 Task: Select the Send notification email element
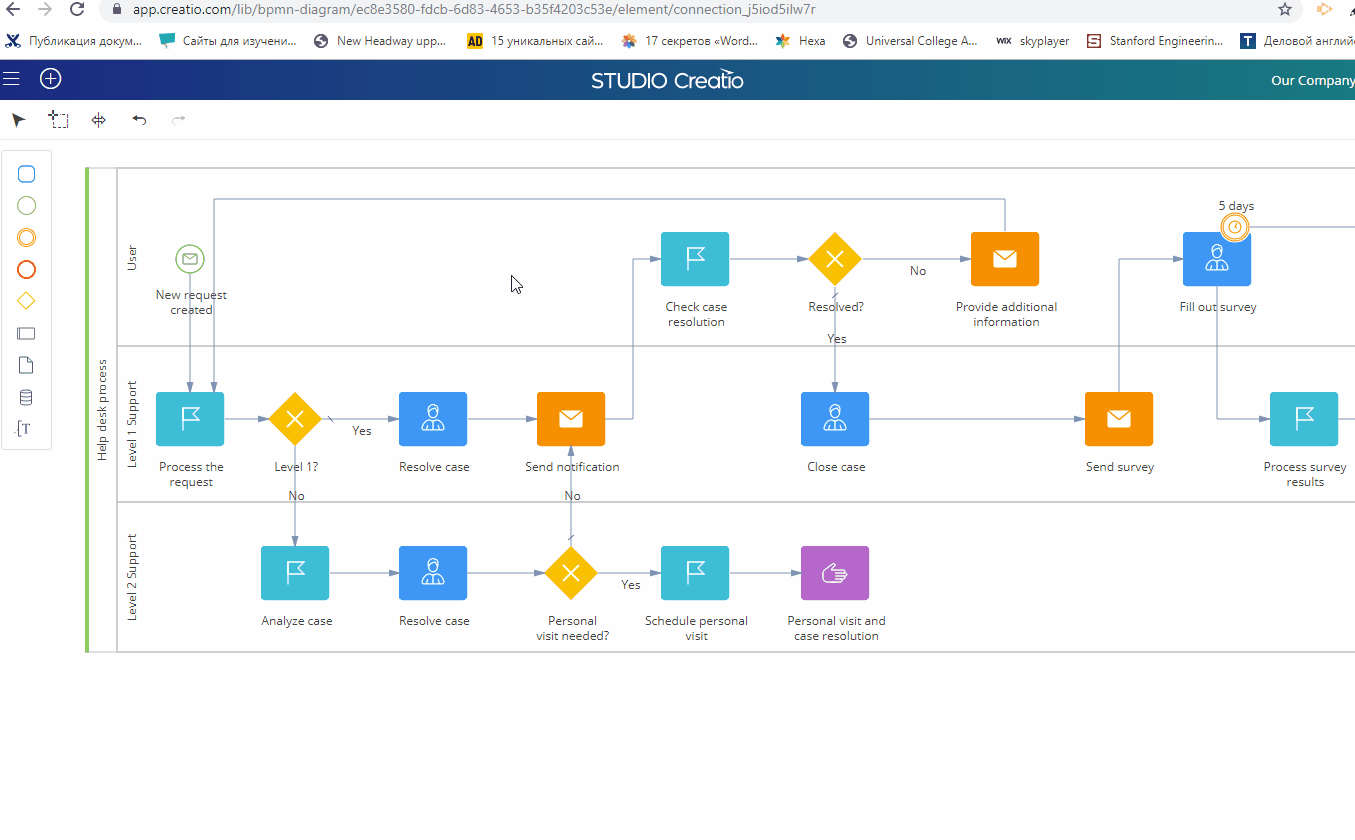pyautogui.click(x=571, y=419)
